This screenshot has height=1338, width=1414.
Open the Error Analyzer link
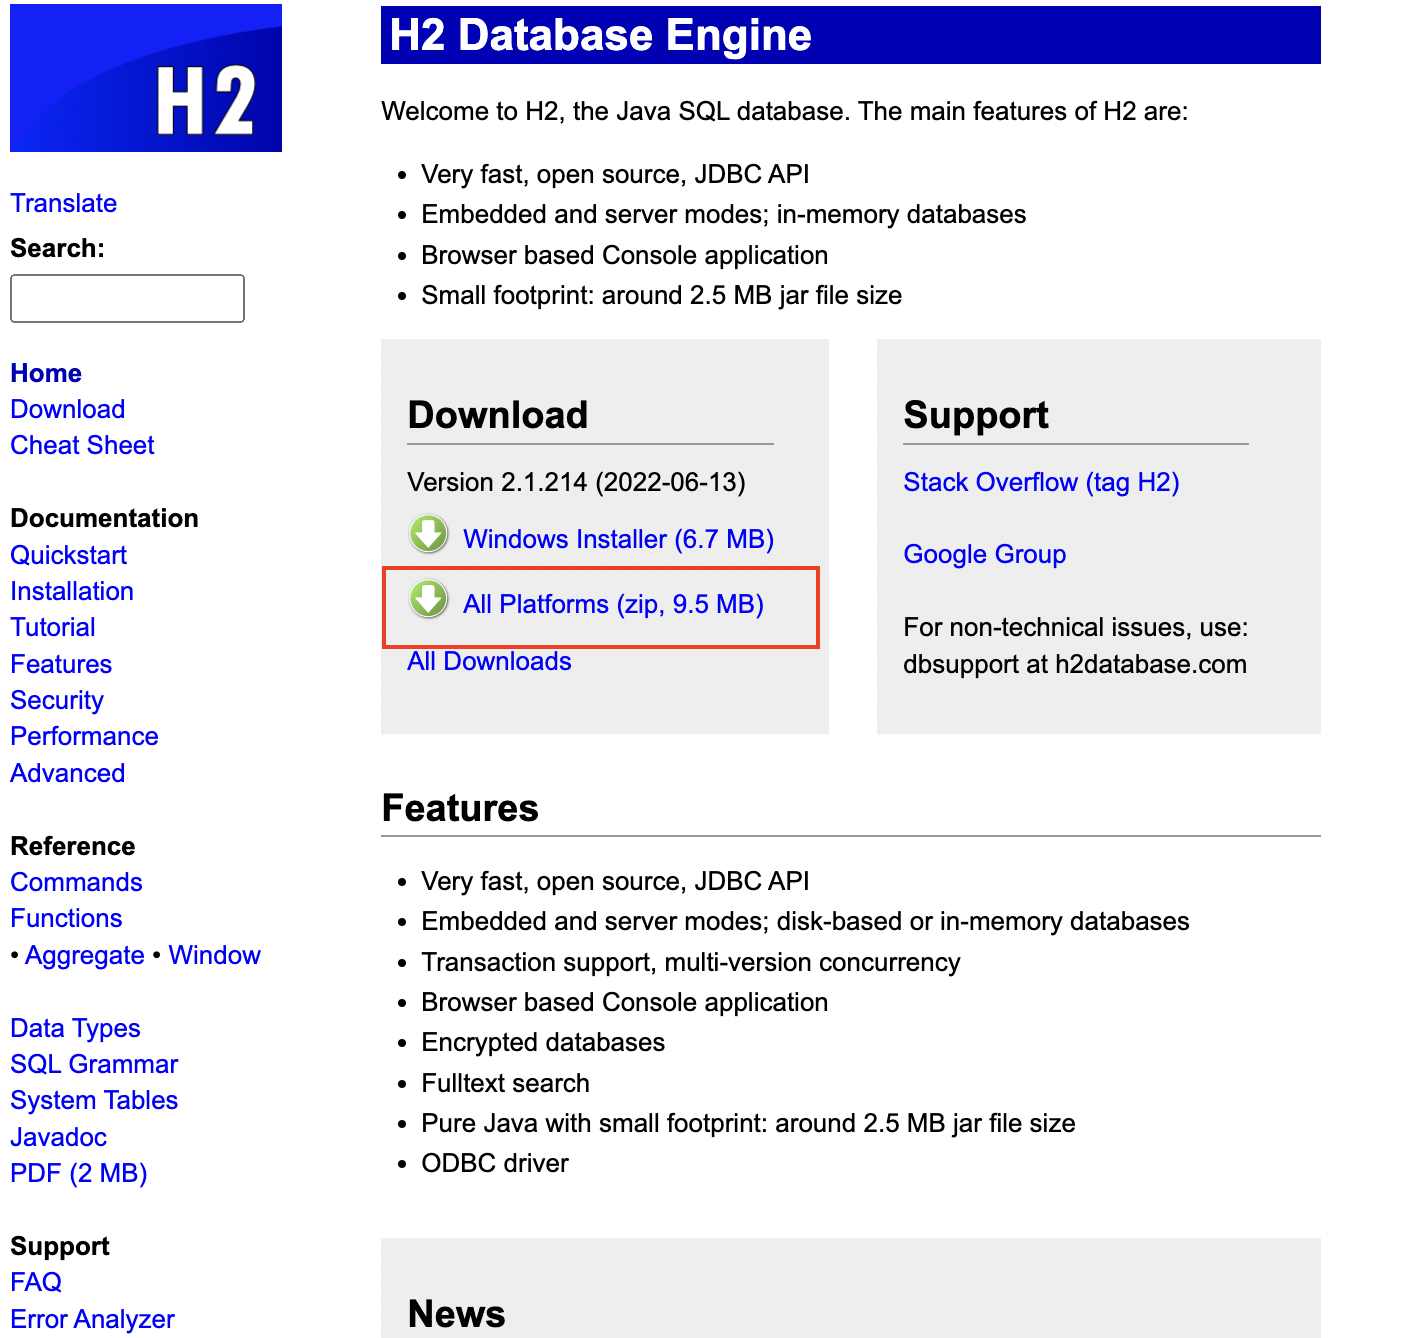(93, 1319)
